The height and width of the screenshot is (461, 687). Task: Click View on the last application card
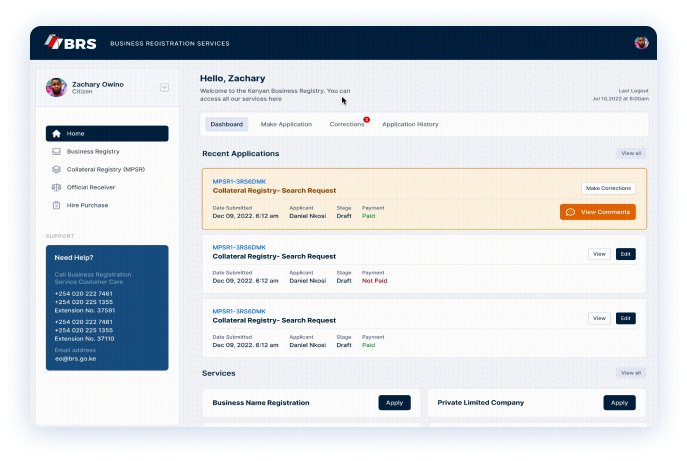pos(599,318)
